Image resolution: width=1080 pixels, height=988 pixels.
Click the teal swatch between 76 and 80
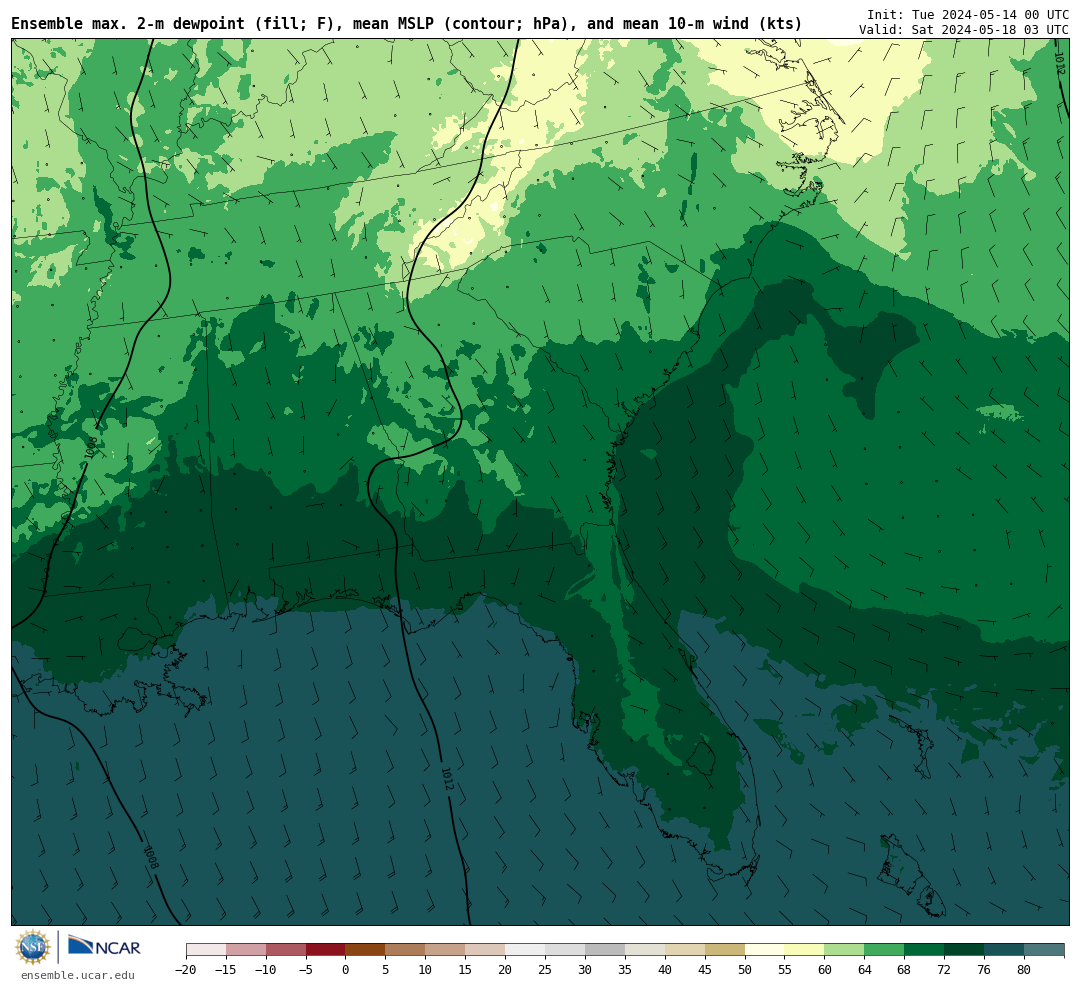tap(1004, 950)
